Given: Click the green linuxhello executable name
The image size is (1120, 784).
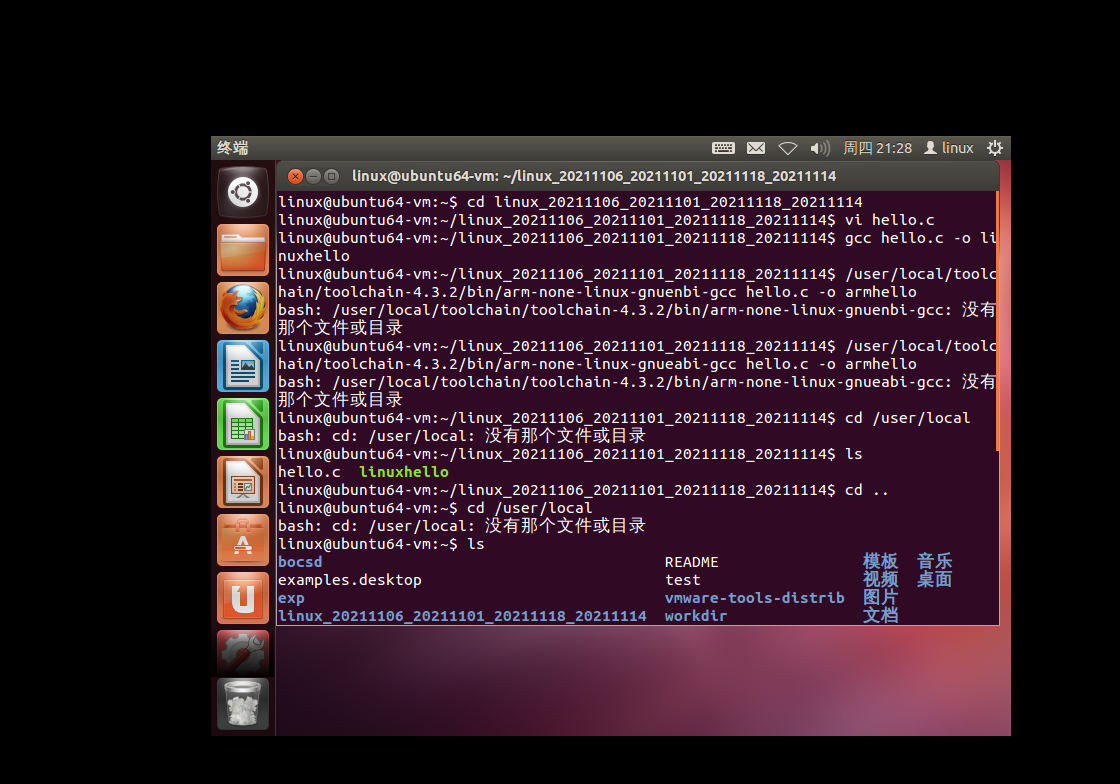Looking at the screenshot, I should (404, 472).
